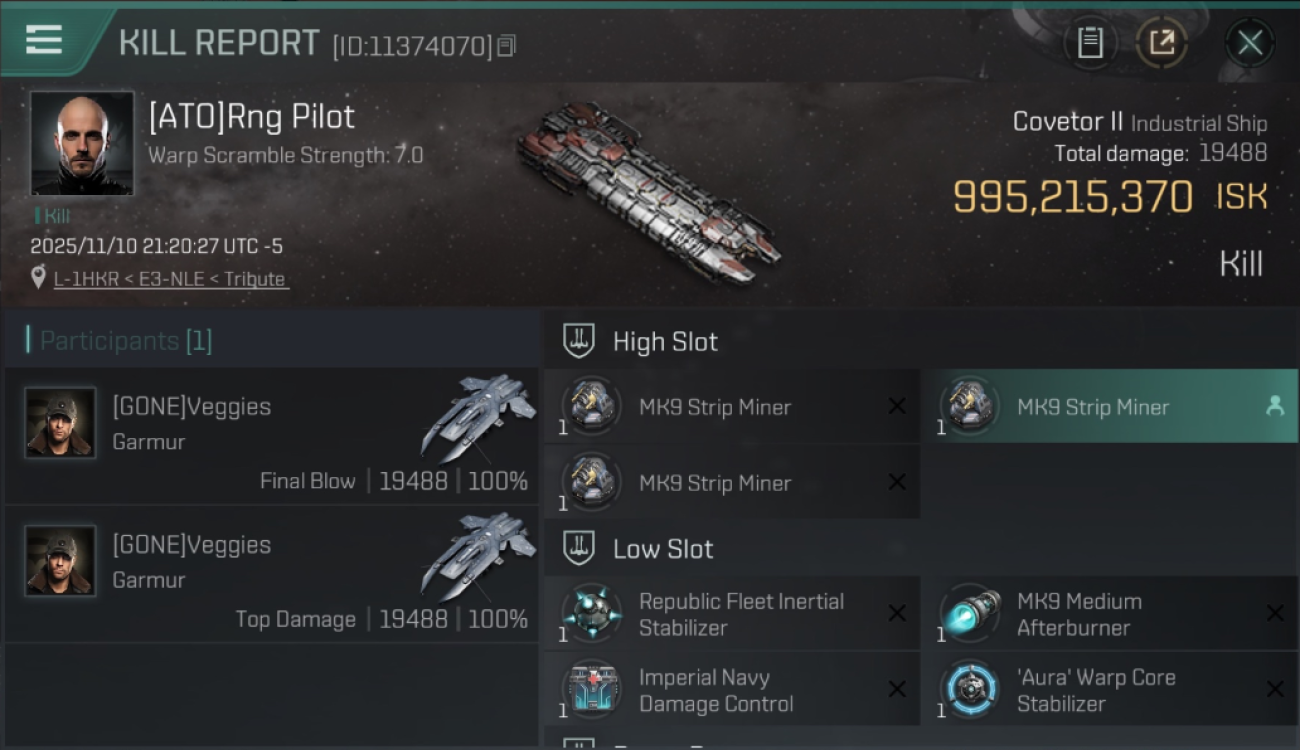Screen dimensions: 1300x750
Task: Click the Republic Fleet Inertial Stabilizer icon
Action: (591, 613)
